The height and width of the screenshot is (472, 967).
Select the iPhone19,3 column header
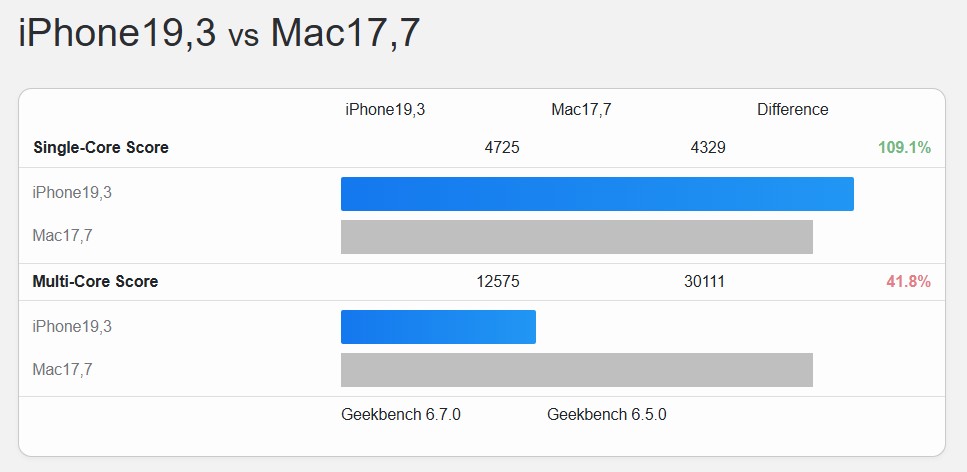coord(385,110)
